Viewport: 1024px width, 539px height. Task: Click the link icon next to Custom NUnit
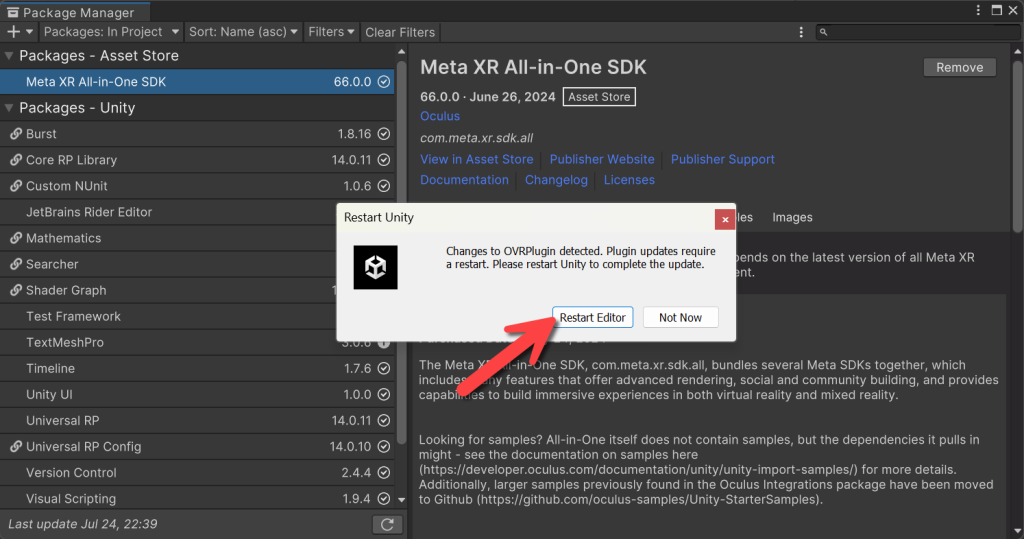point(16,186)
